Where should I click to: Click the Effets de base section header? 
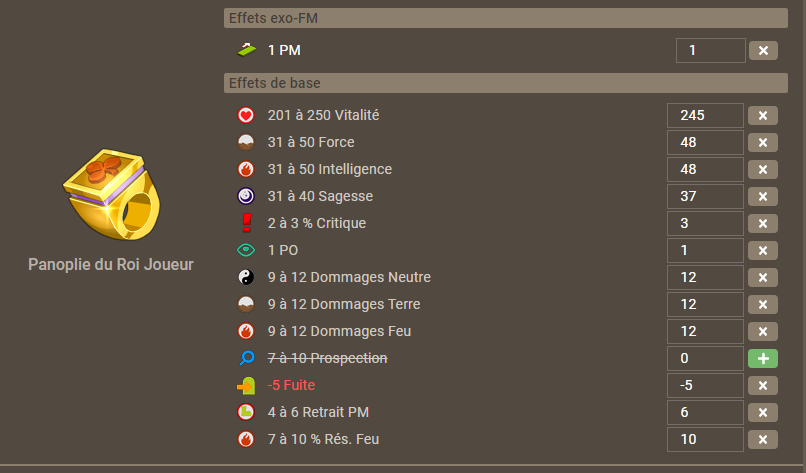[506, 83]
